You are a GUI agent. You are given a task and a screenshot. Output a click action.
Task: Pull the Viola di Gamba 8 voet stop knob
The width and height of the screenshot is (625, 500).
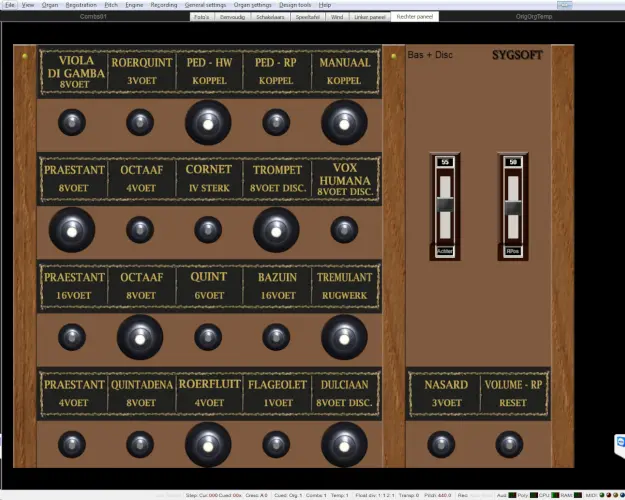coord(72,123)
